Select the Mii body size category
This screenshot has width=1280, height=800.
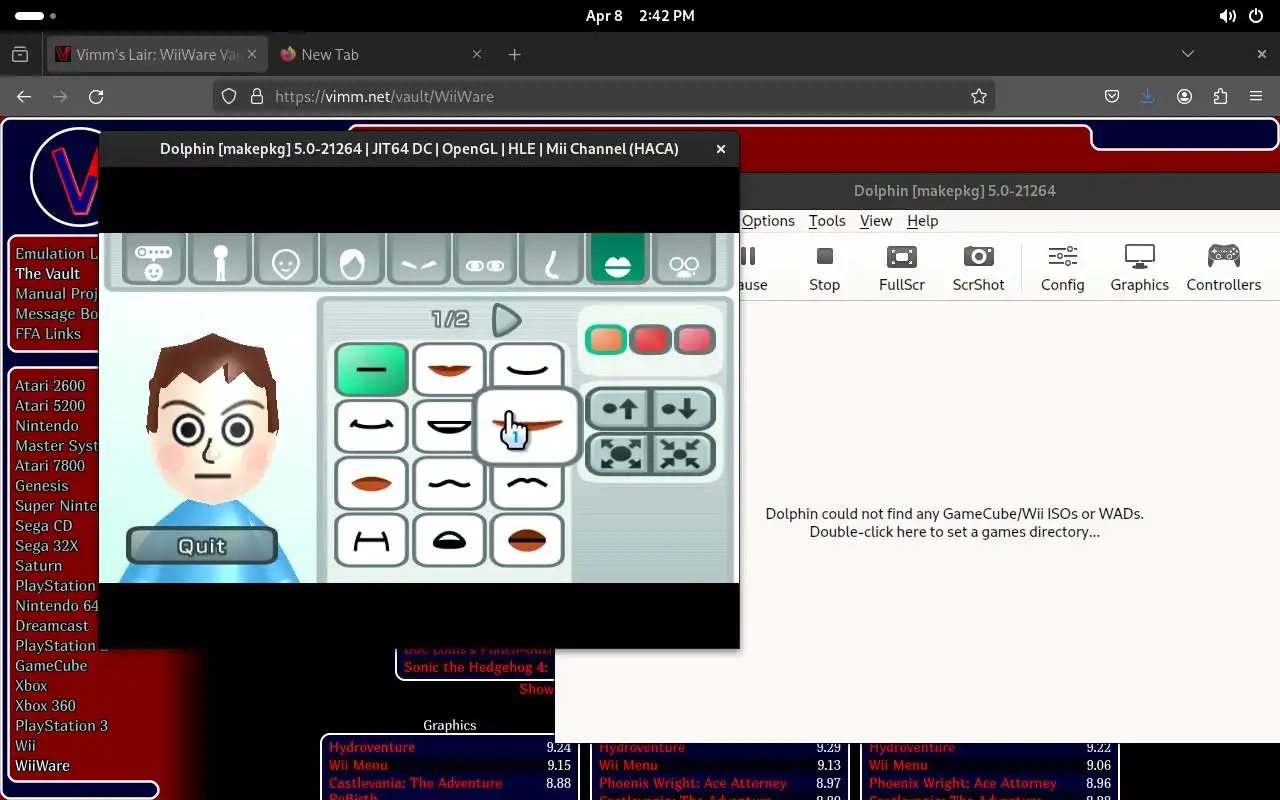[x=220, y=258]
